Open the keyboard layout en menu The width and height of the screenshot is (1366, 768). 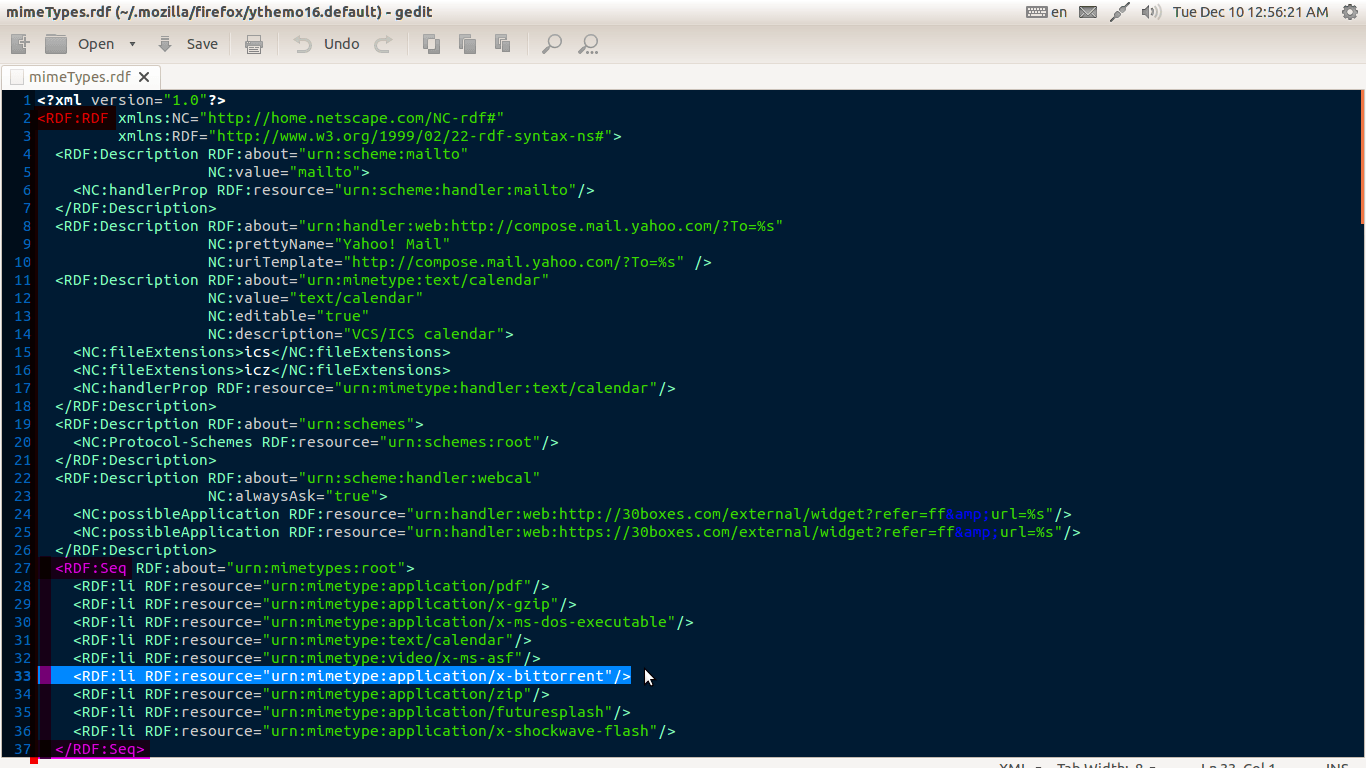(1047, 12)
